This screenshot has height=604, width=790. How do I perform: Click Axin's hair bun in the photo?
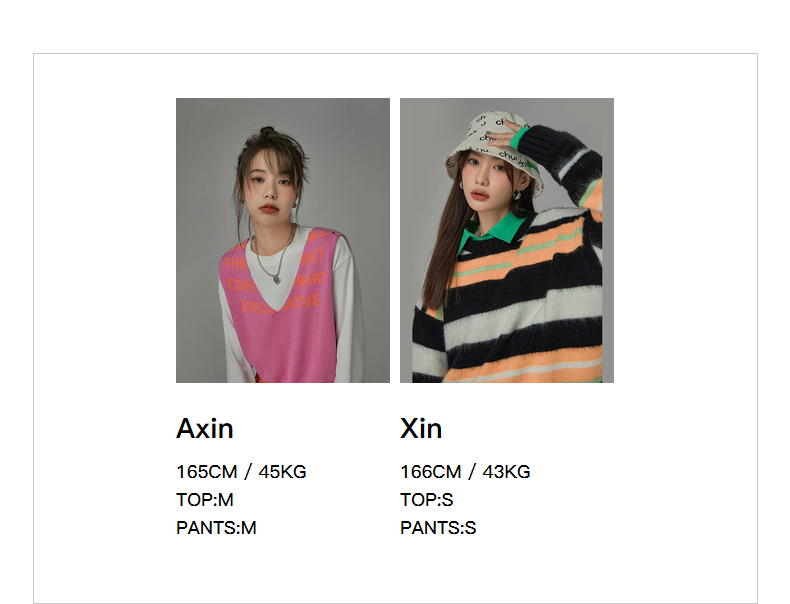point(267,132)
